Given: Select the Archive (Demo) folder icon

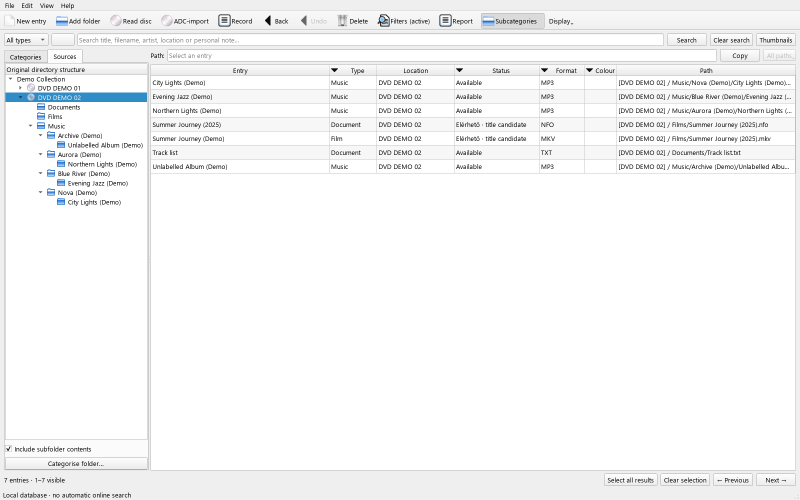Looking at the screenshot, I should click(x=51, y=135).
